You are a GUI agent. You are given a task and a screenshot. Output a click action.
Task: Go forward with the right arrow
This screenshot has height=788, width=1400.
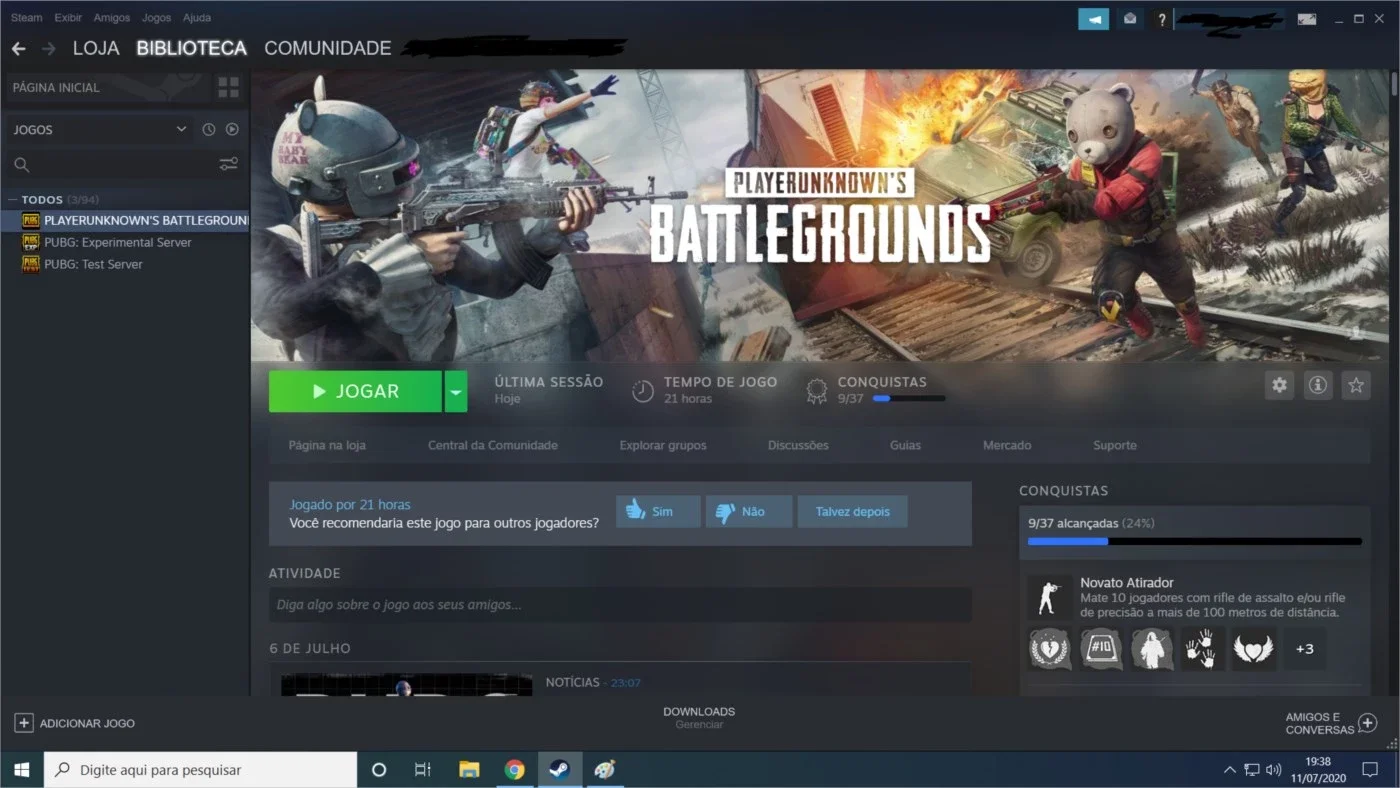click(x=48, y=48)
